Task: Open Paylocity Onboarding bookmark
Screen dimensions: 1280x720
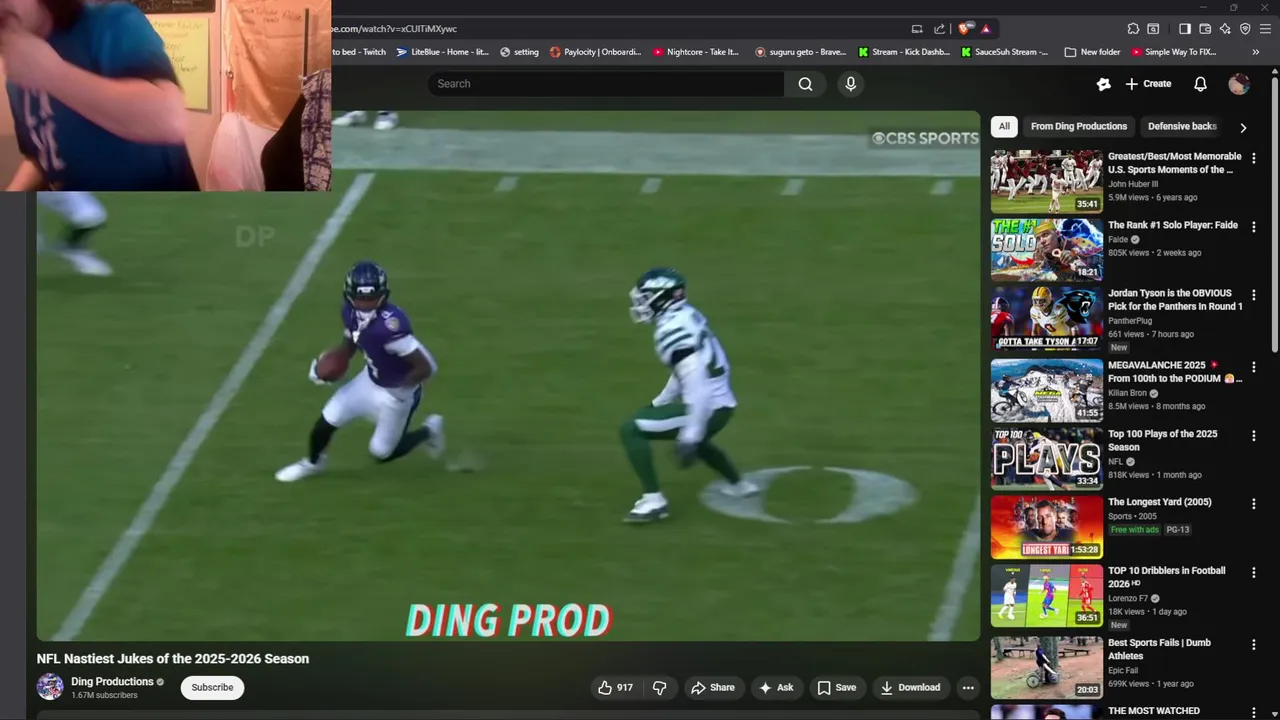Action: (x=596, y=52)
